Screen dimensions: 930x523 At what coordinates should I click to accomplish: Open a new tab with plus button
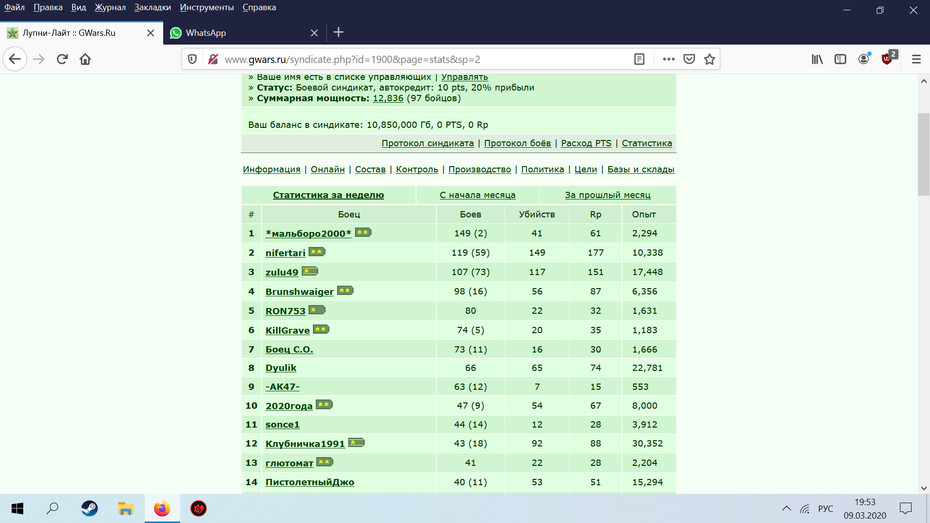(339, 33)
